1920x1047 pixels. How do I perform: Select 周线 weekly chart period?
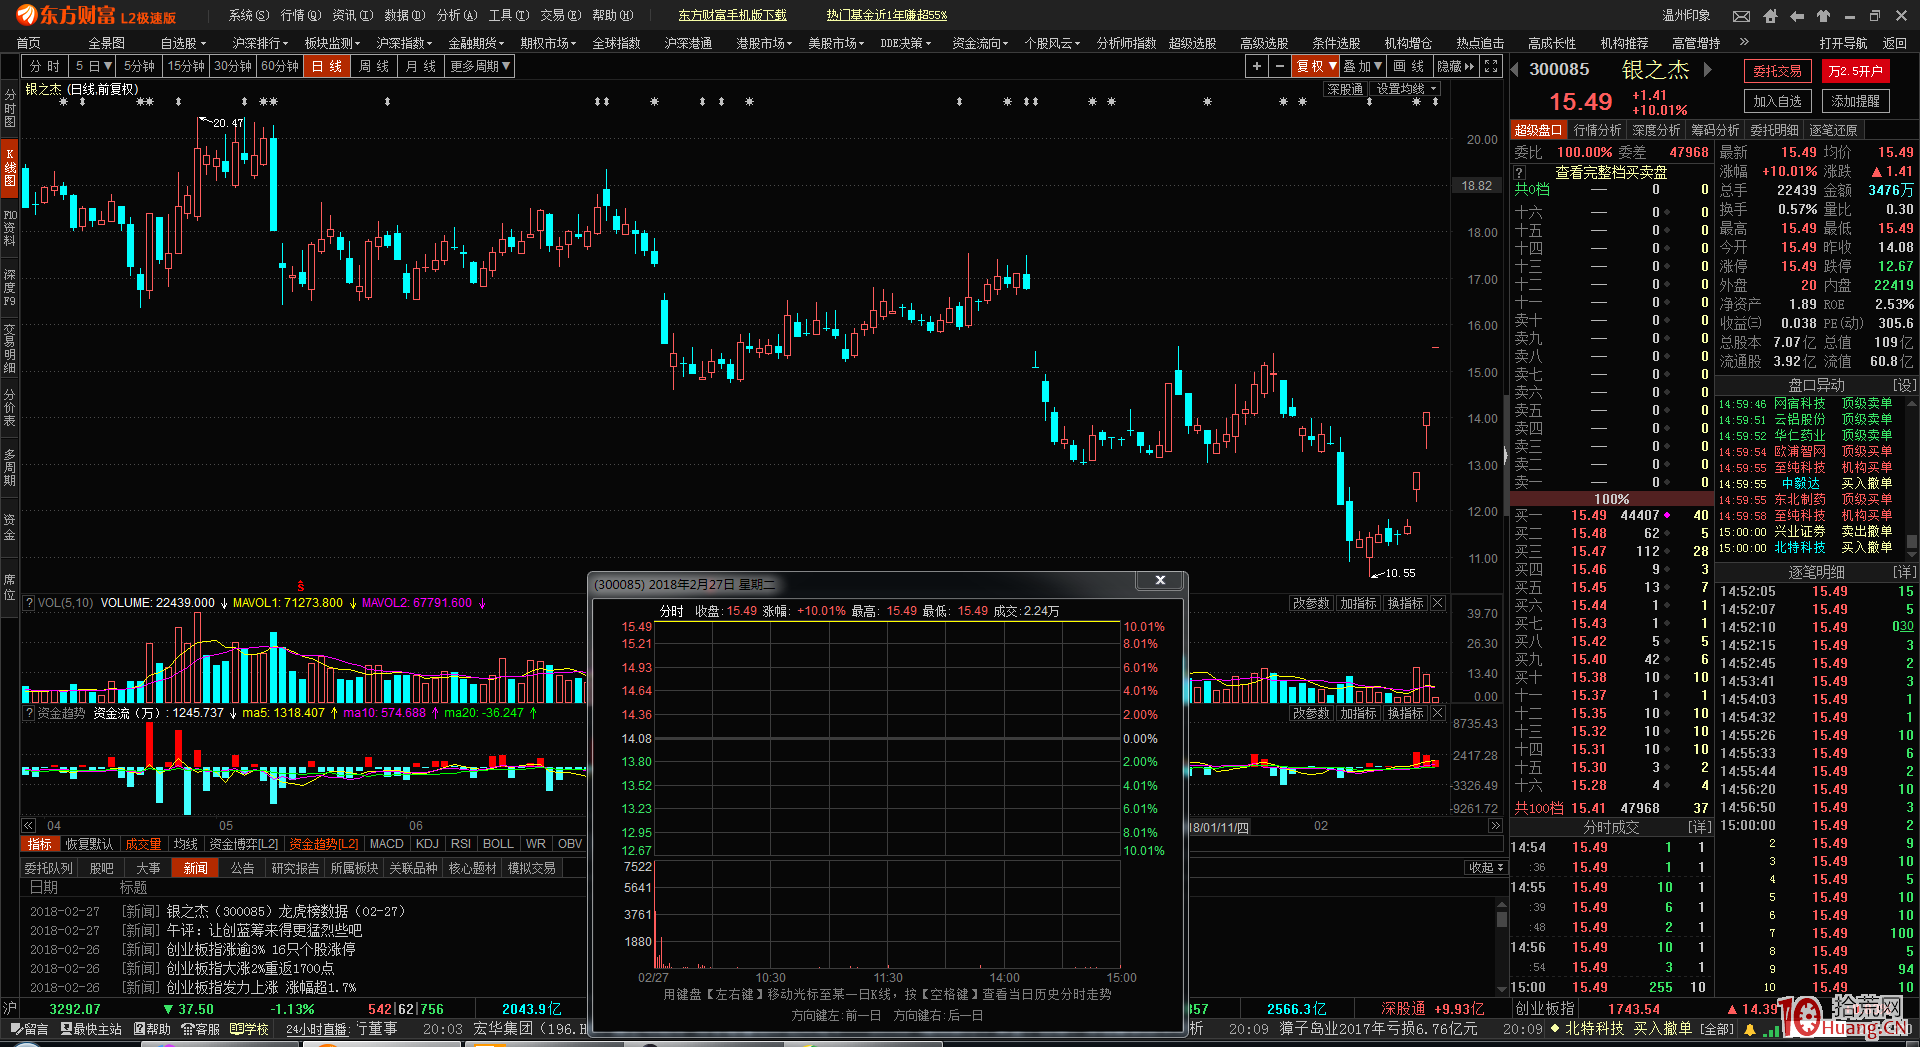(x=374, y=66)
